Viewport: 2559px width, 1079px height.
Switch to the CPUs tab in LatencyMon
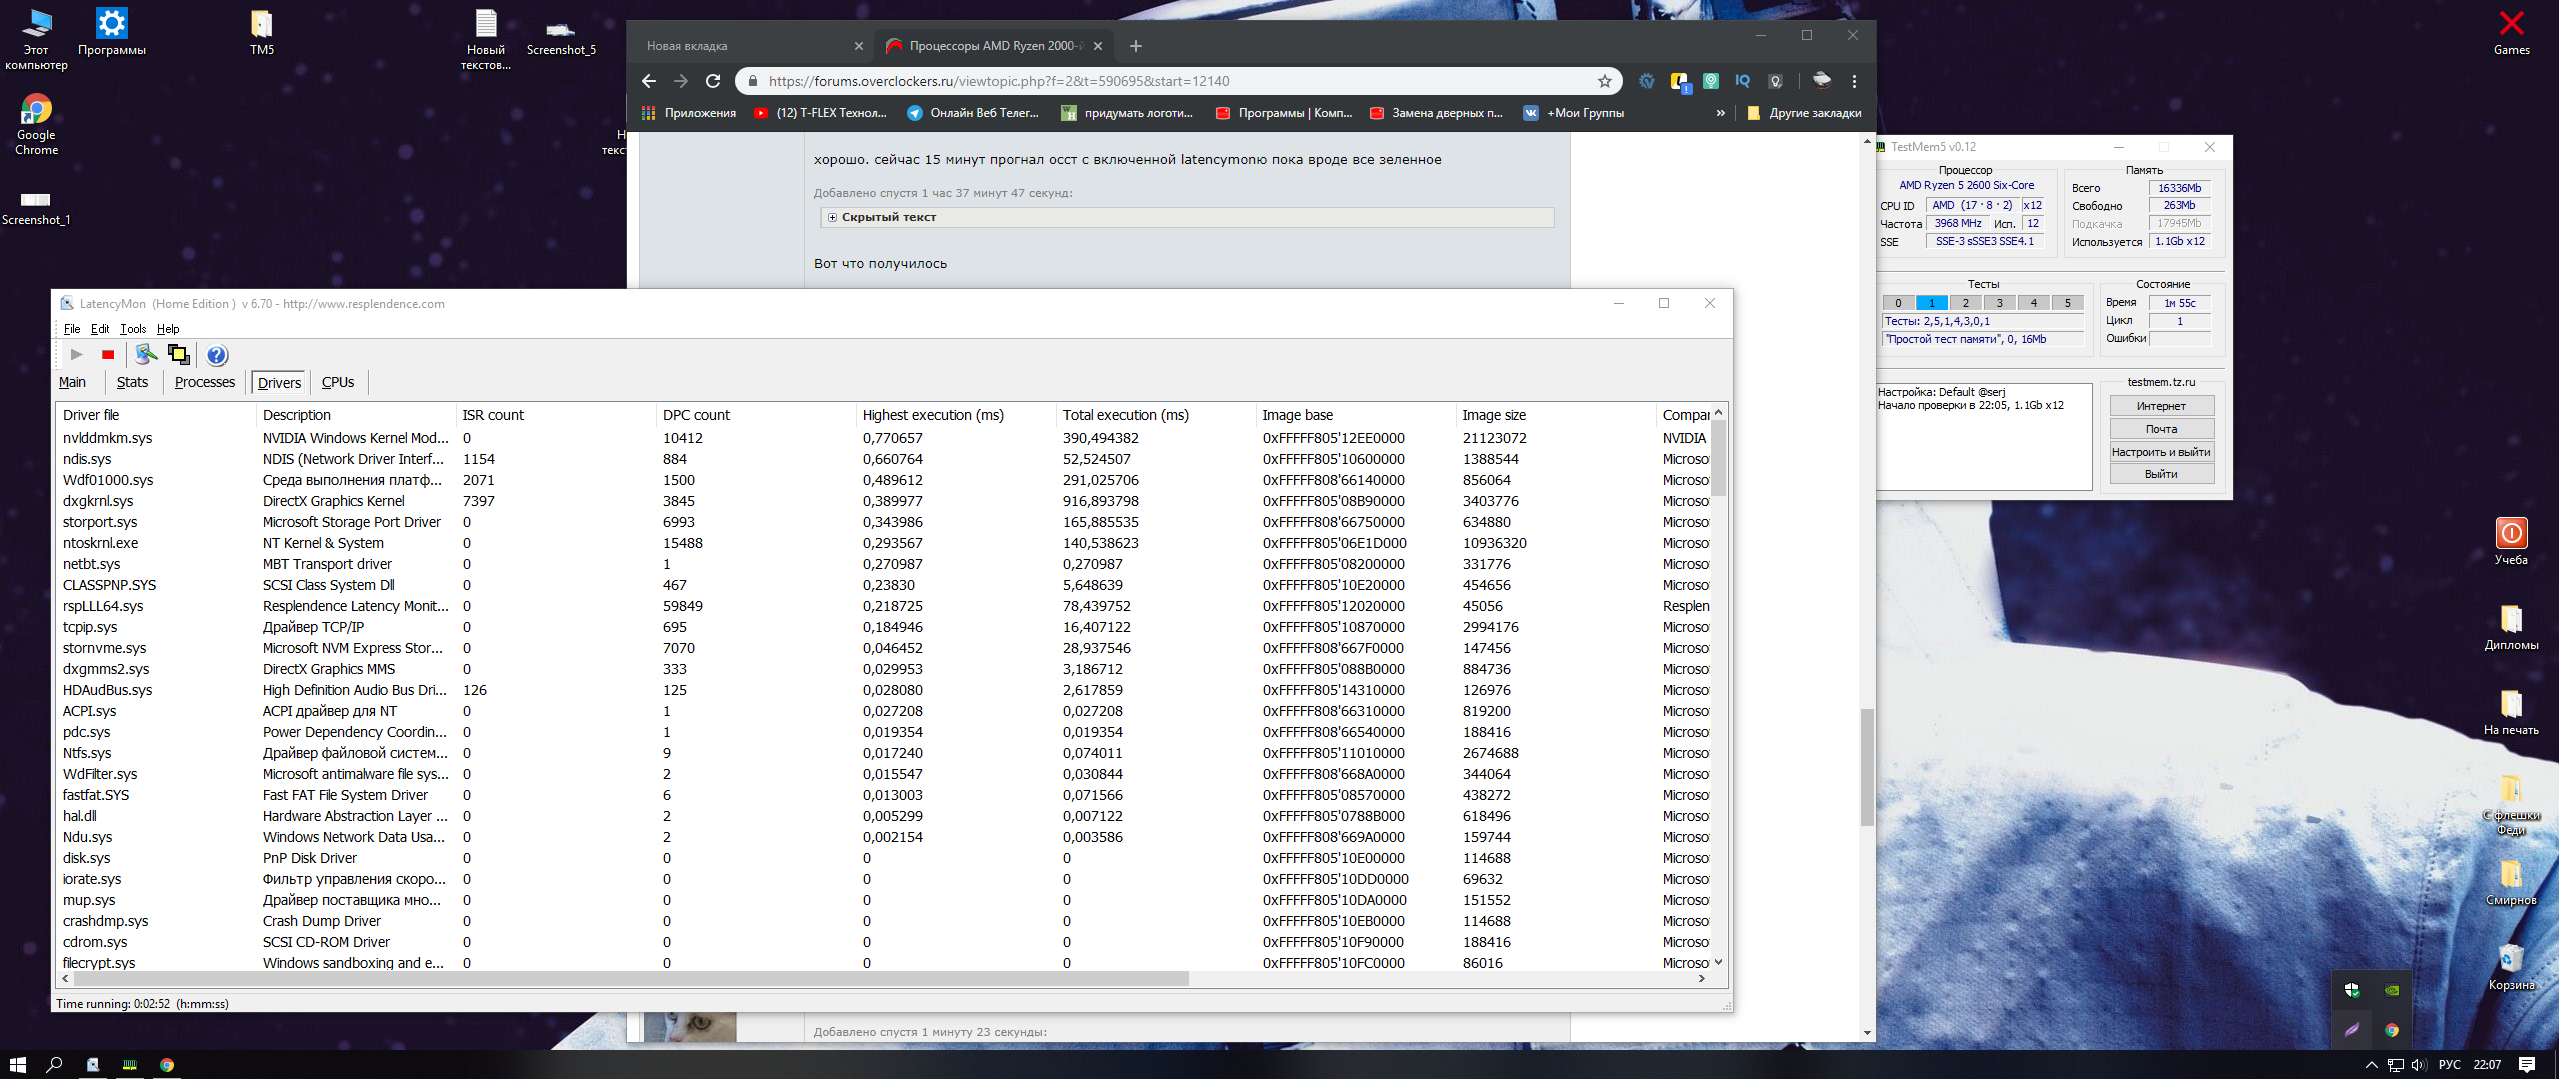(x=338, y=382)
